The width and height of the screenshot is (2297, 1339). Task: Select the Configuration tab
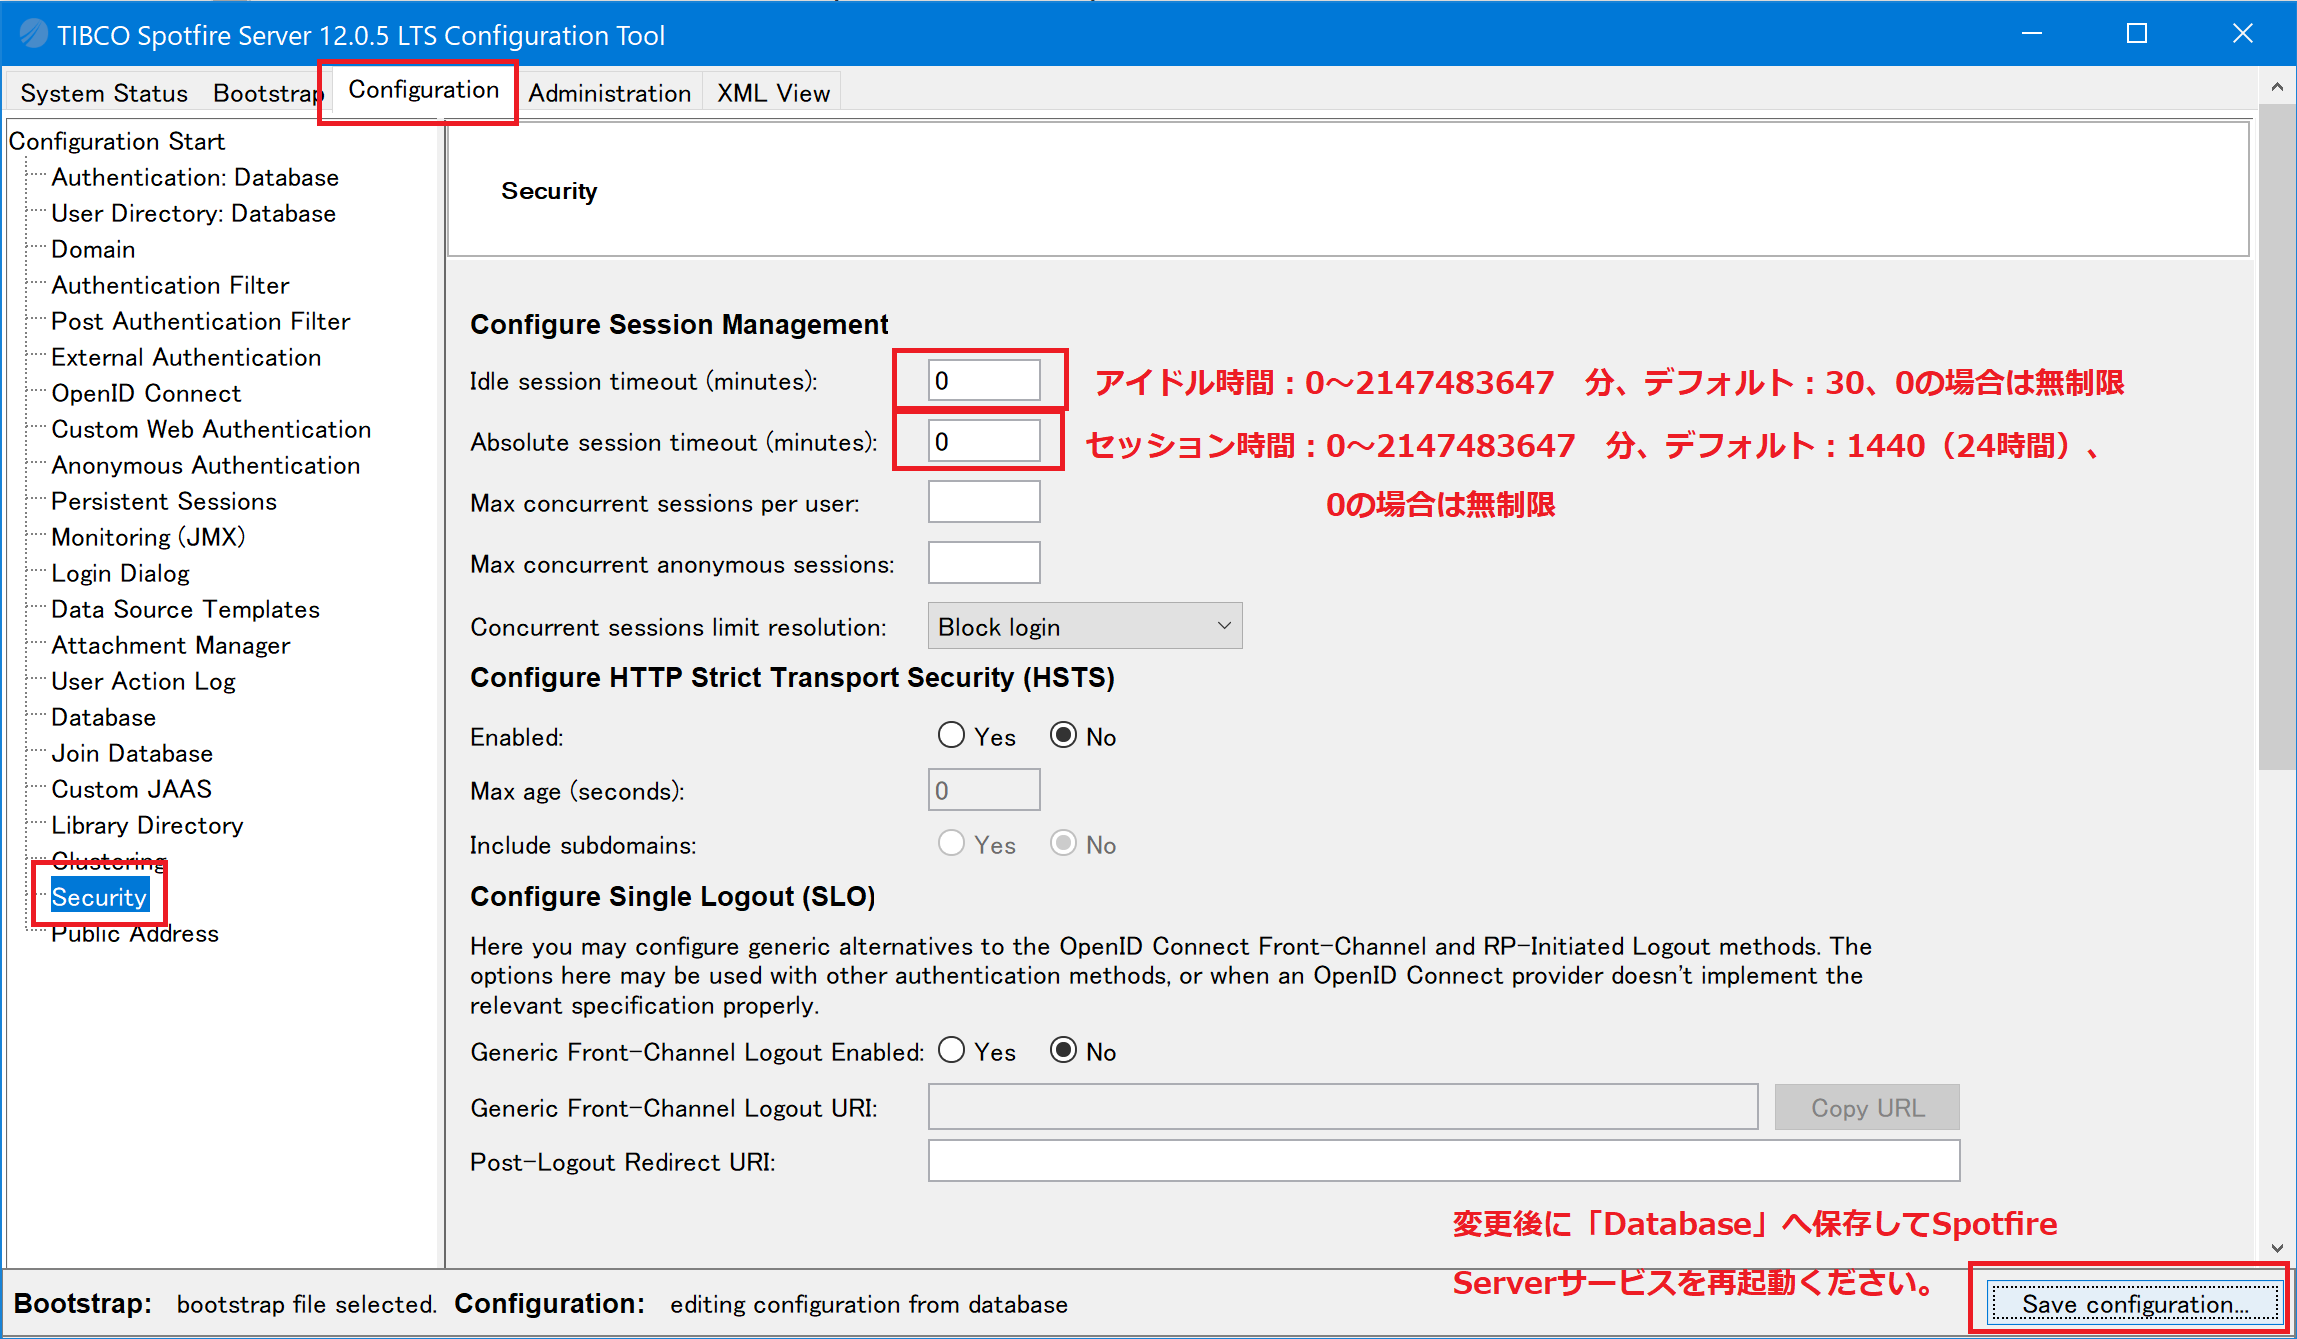[x=423, y=90]
